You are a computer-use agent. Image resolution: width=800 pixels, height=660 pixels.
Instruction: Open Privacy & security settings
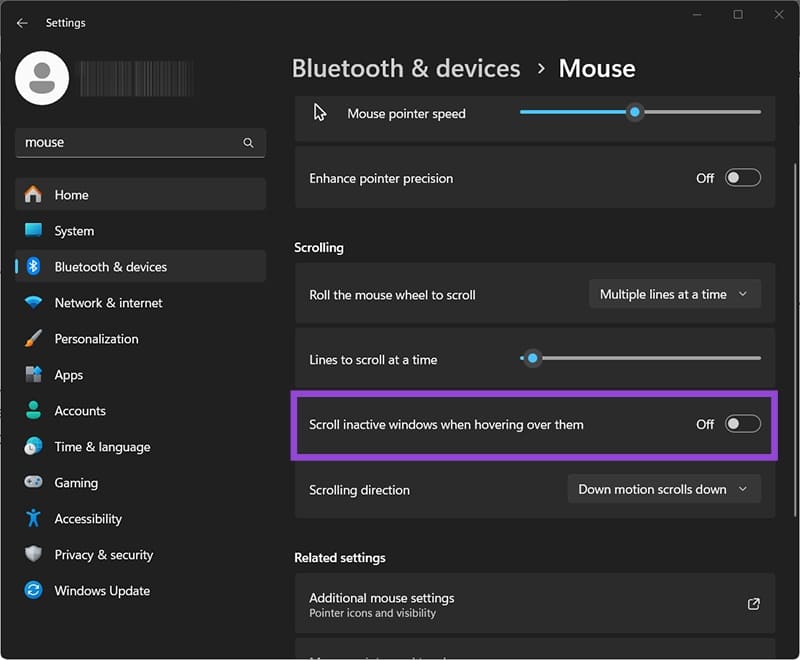point(140,554)
